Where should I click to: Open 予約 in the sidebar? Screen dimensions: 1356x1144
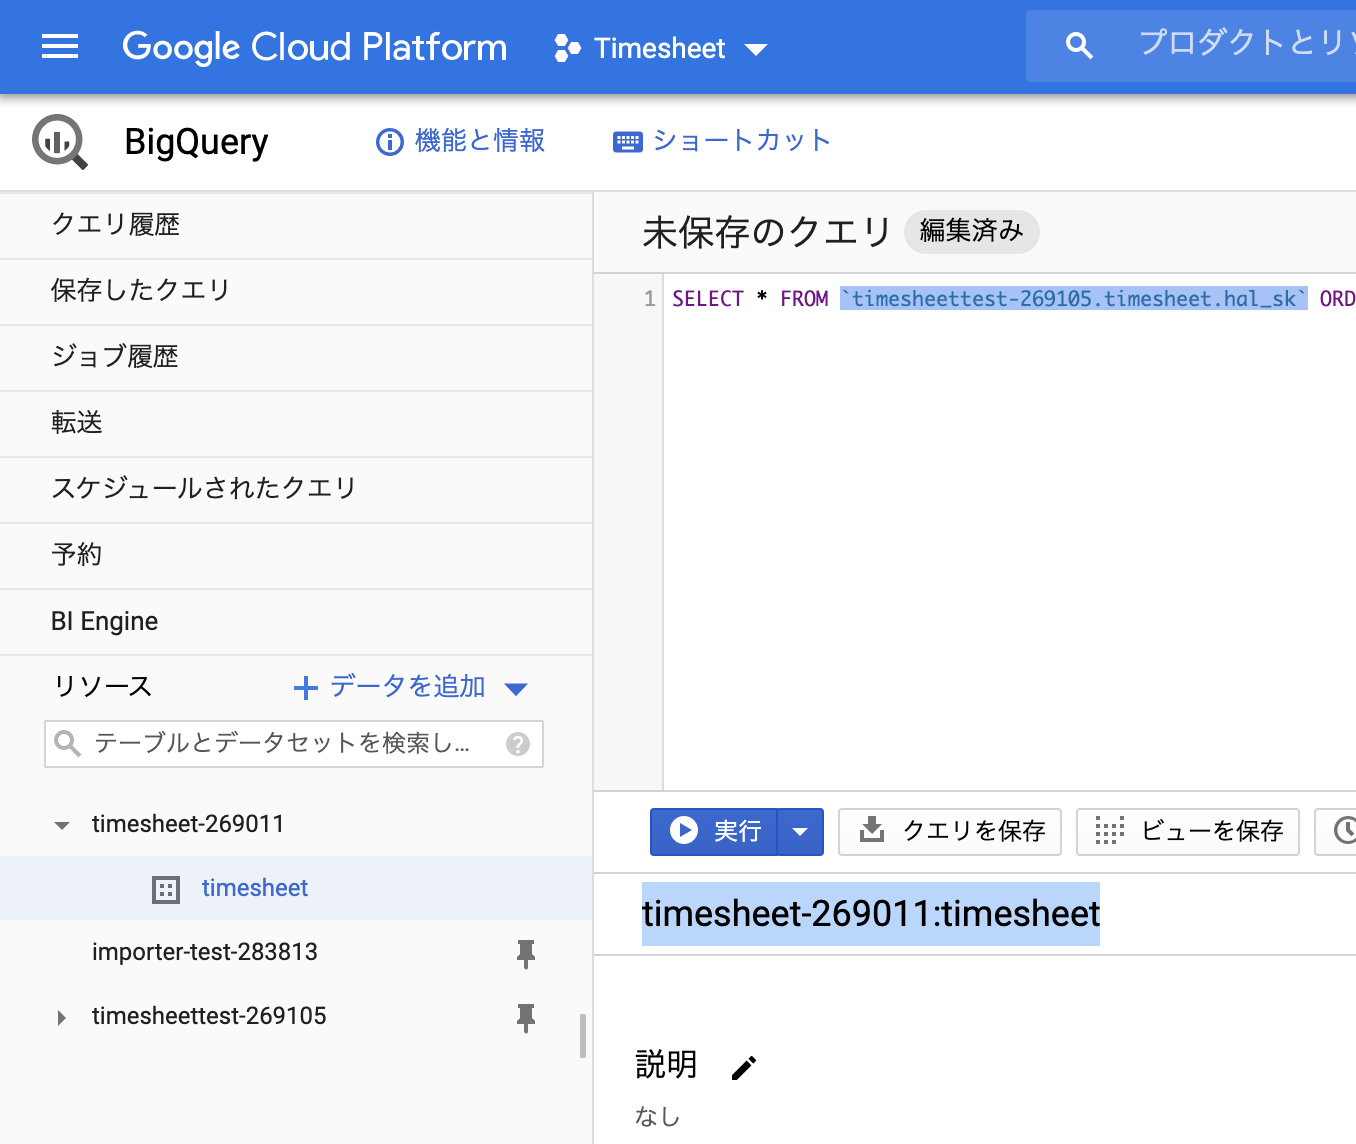296,555
